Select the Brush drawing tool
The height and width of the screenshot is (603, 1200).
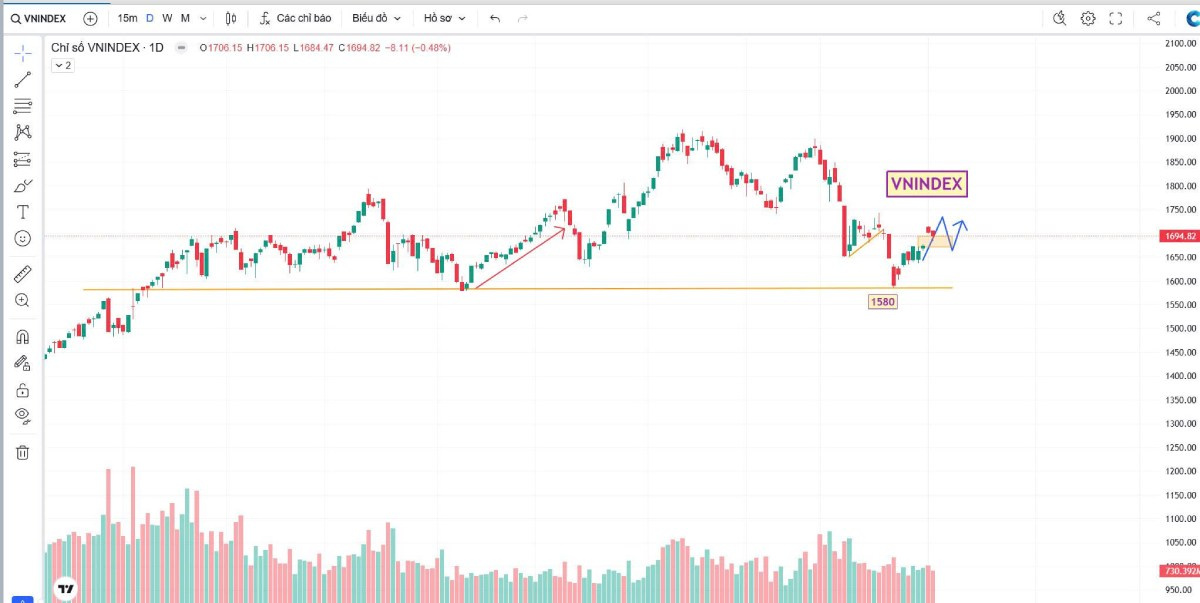click(20, 184)
